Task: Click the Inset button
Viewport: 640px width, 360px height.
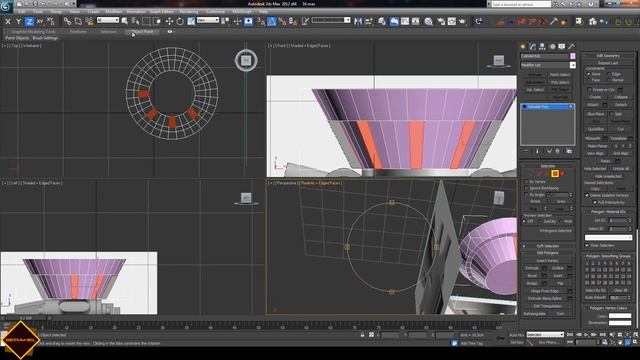Action: [x=558, y=276]
